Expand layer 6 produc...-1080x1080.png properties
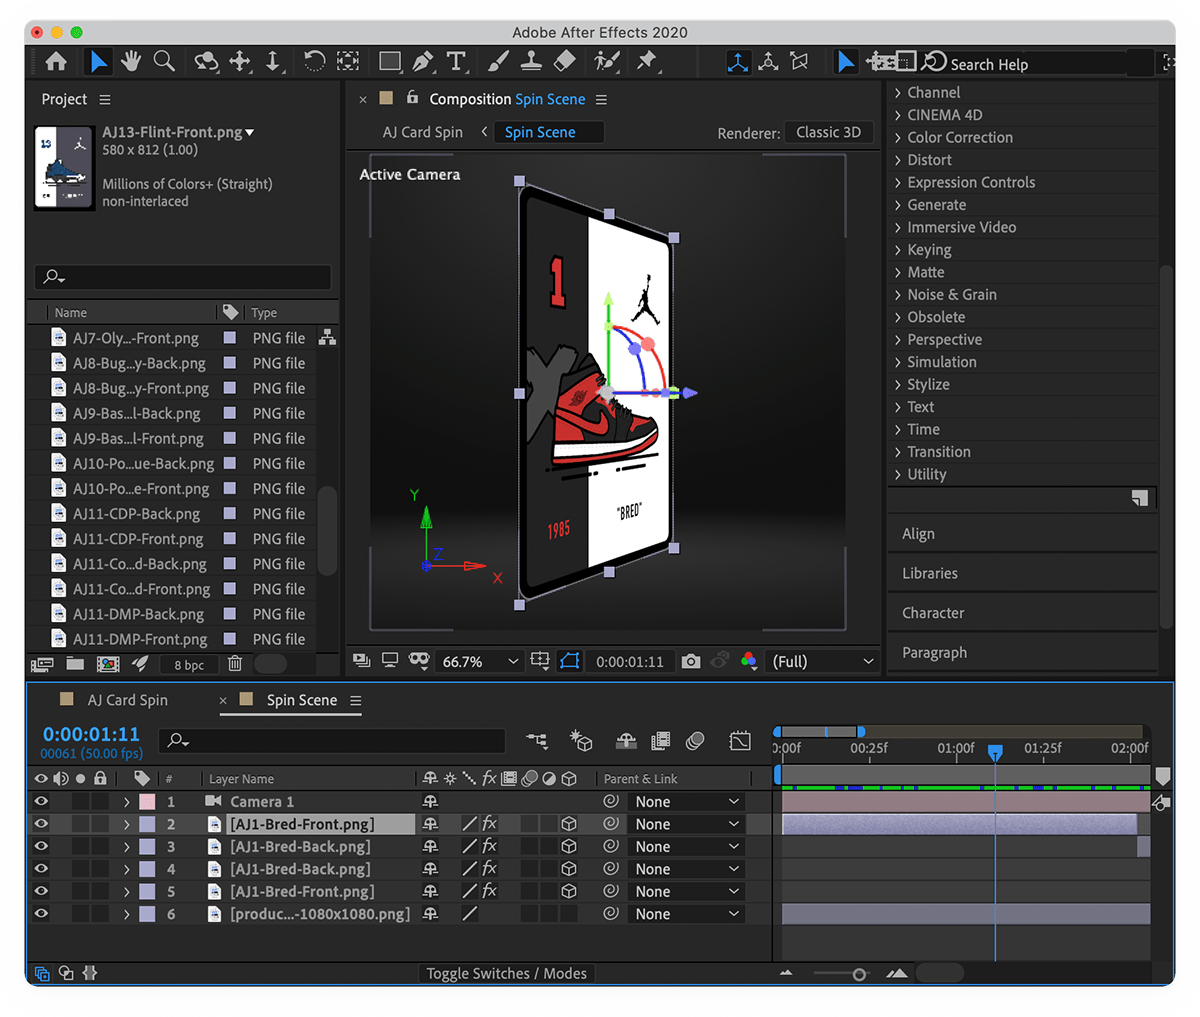1200x1017 pixels. tap(127, 914)
